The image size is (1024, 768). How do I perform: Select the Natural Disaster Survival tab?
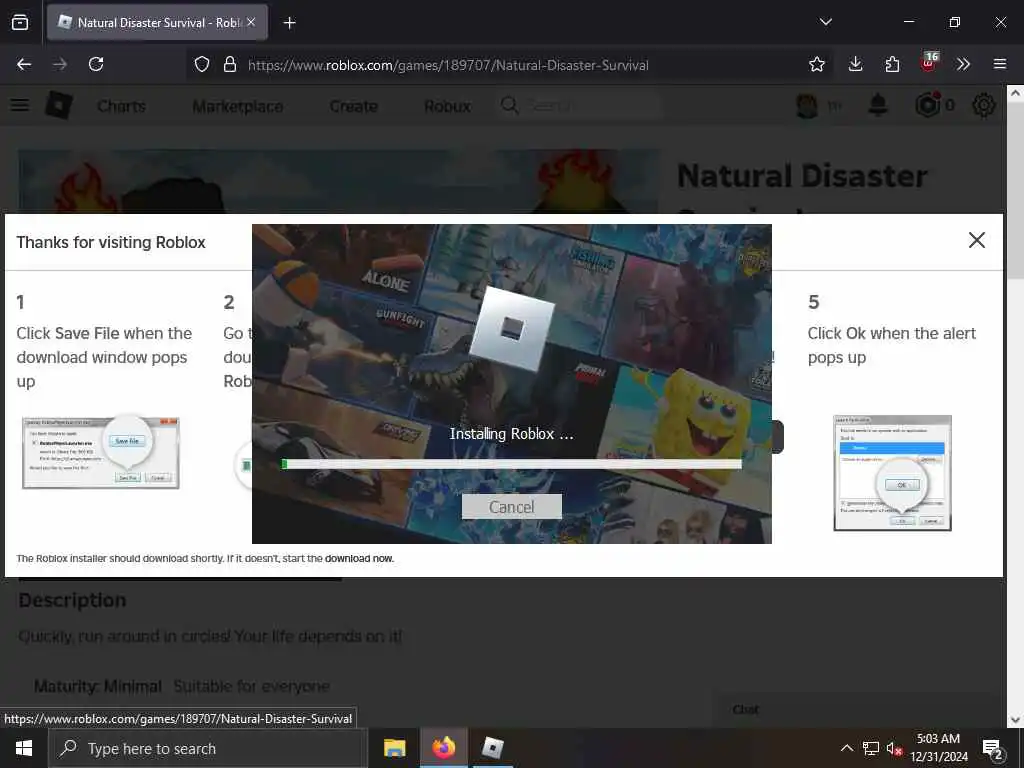157,22
